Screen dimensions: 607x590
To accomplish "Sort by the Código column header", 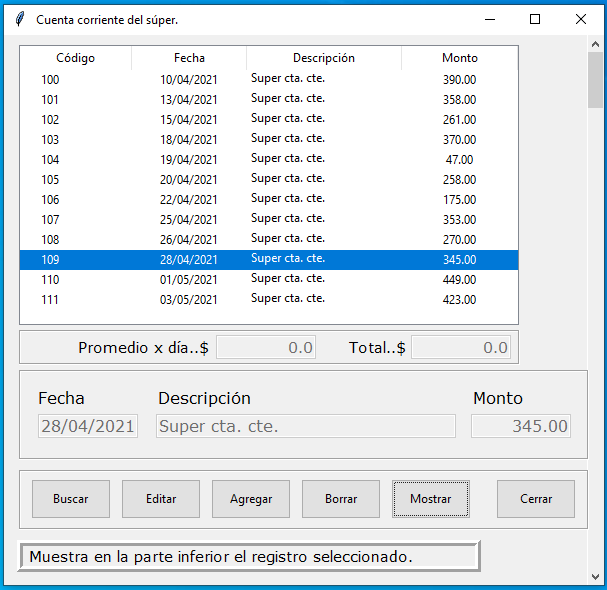I will point(75,58).
